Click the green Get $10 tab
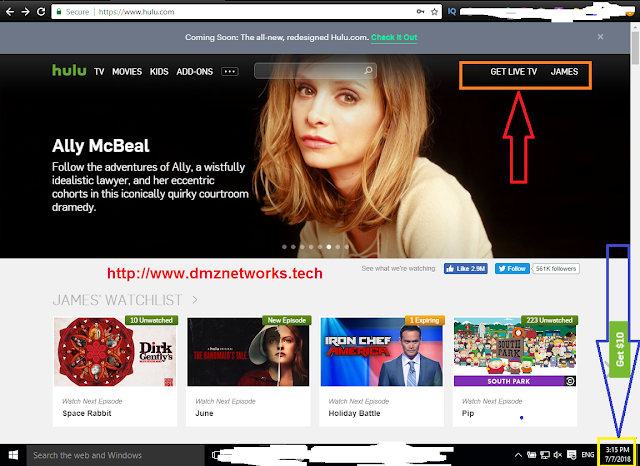Image resolution: width=640 pixels, height=466 pixels. tap(620, 349)
